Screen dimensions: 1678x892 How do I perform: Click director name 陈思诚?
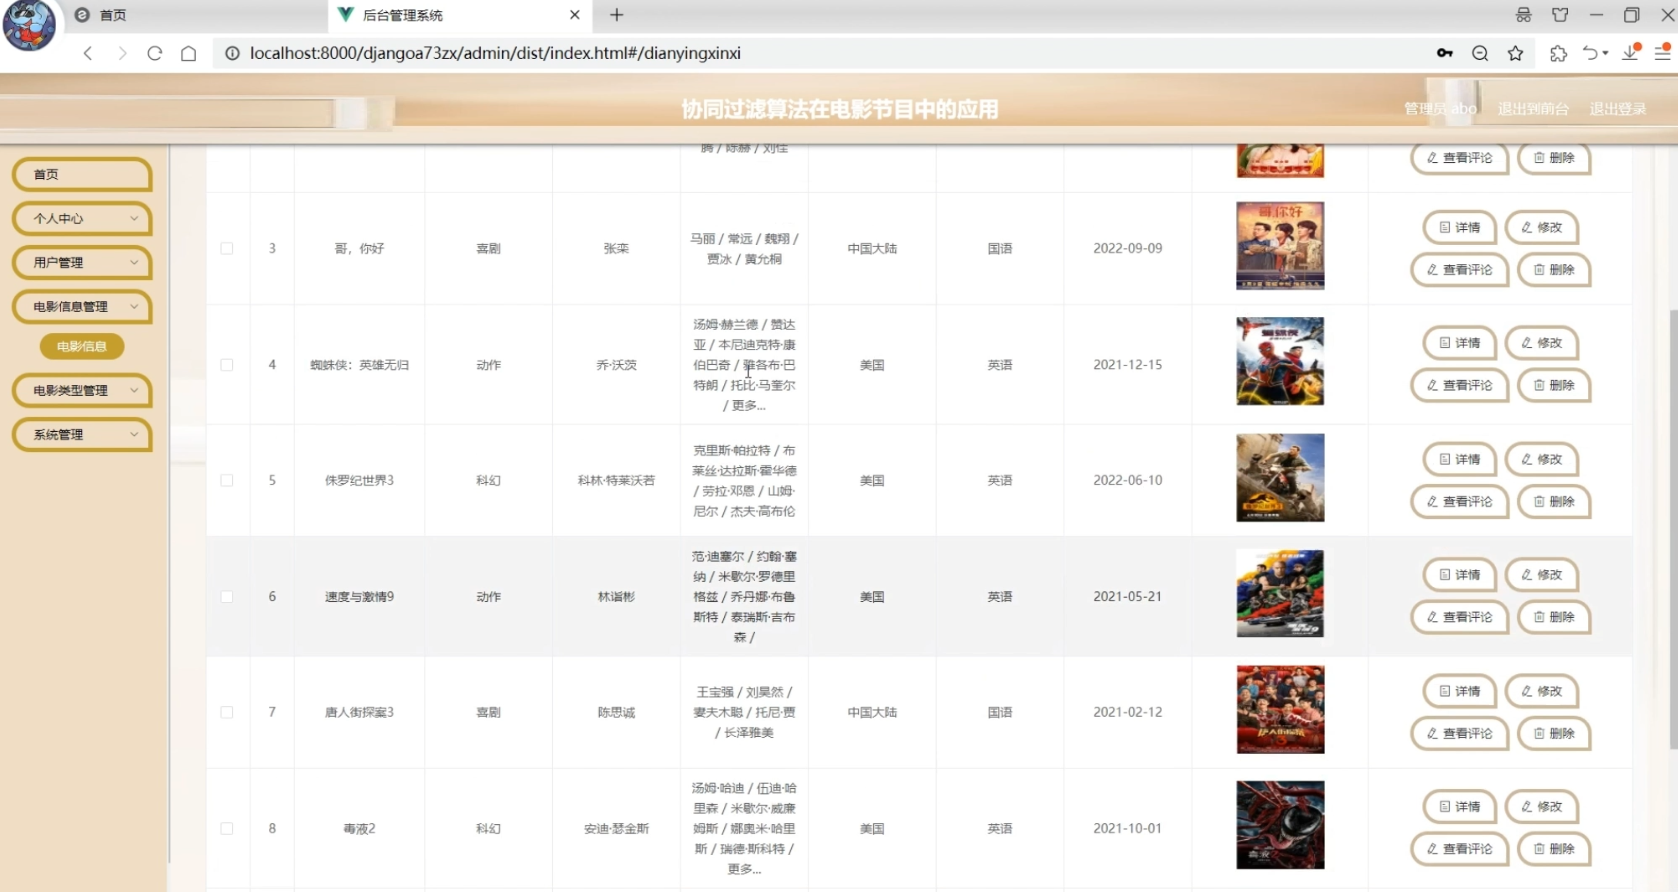616,712
